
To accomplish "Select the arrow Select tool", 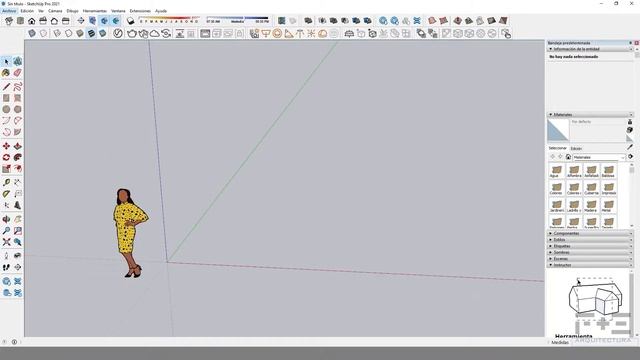I will pyautogui.click(x=6, y=62).
